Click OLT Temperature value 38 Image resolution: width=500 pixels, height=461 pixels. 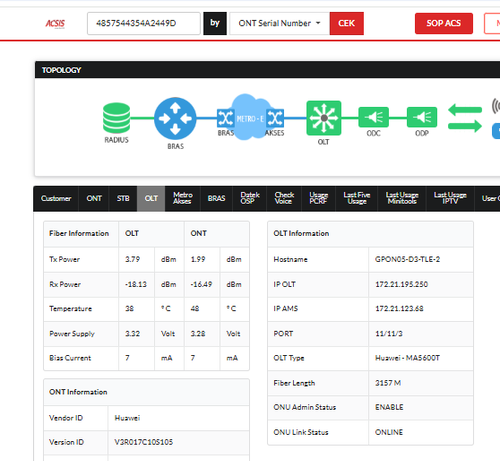129,309
